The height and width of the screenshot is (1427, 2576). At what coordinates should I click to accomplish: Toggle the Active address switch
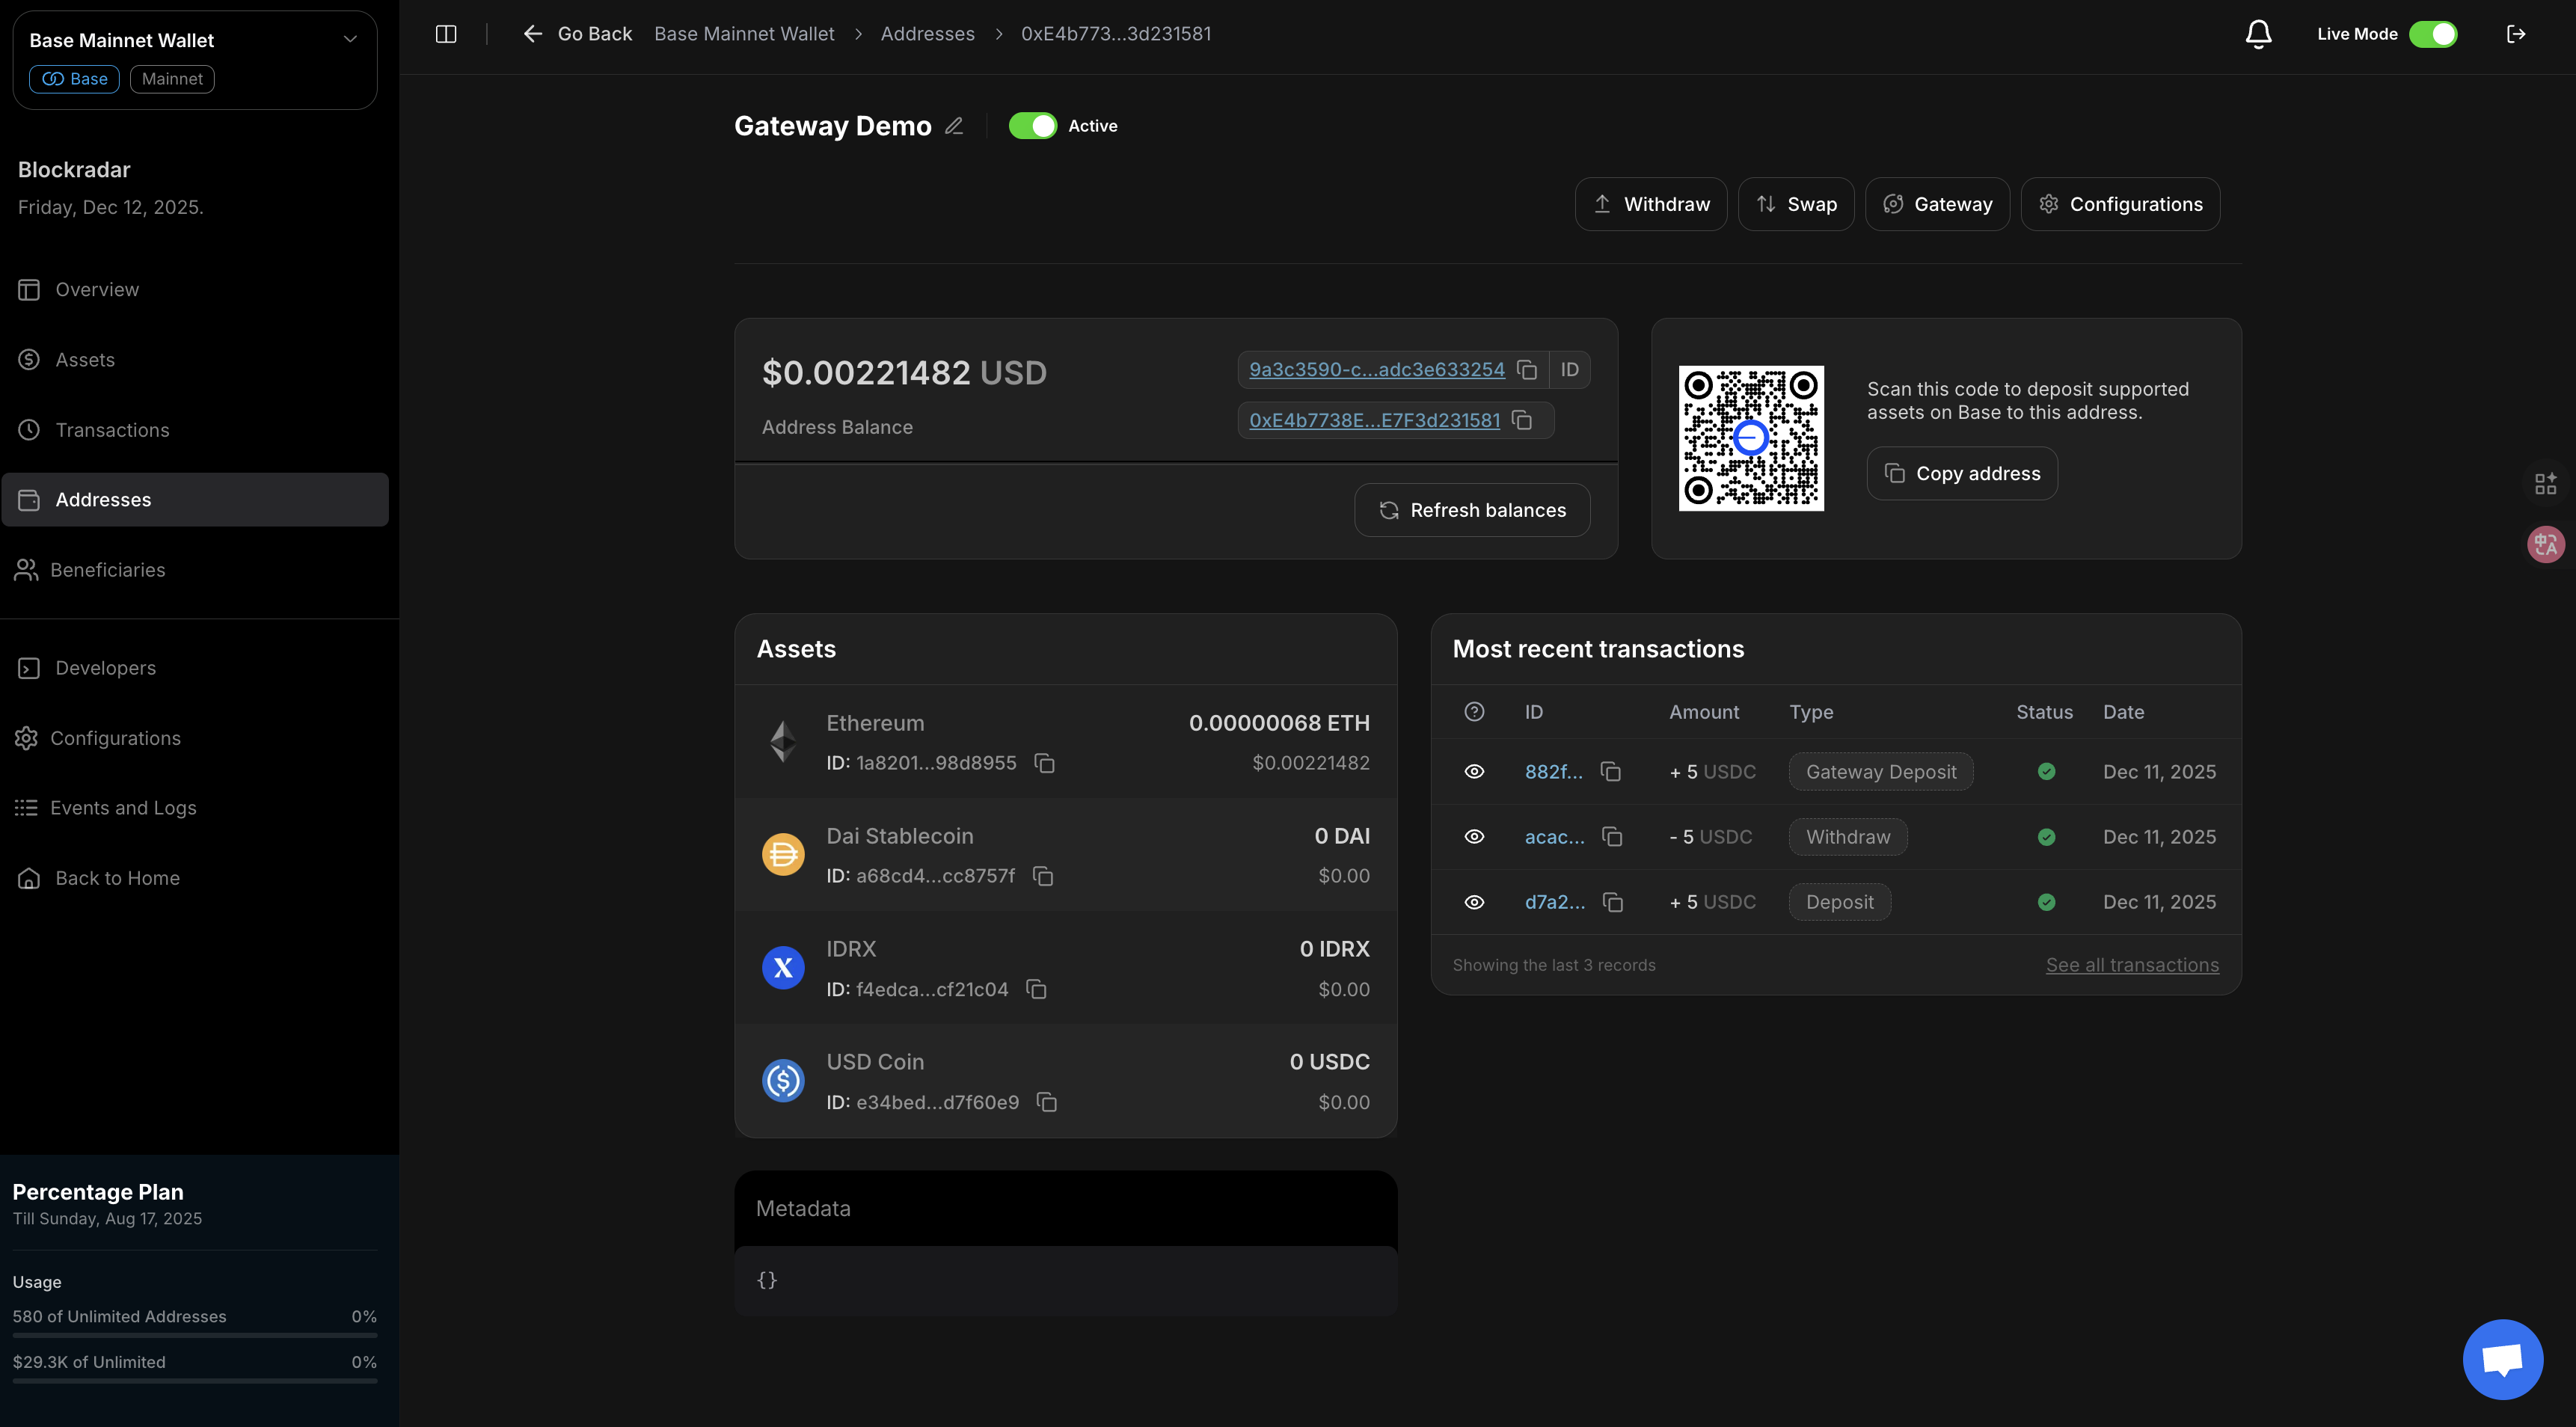[x=1032, y=126]
